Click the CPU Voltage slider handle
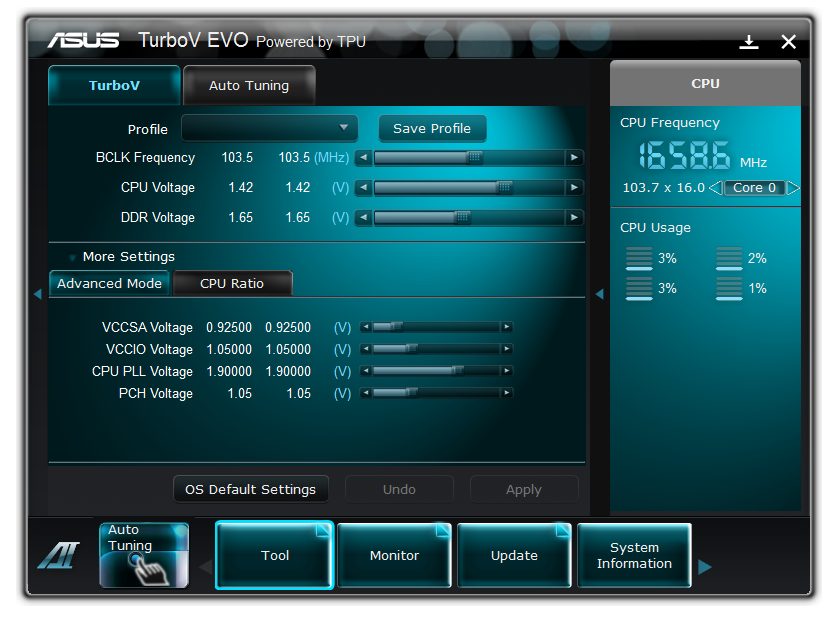Image resolution: width=832 pixels, height=624 pixels. [x=504, y=187]
